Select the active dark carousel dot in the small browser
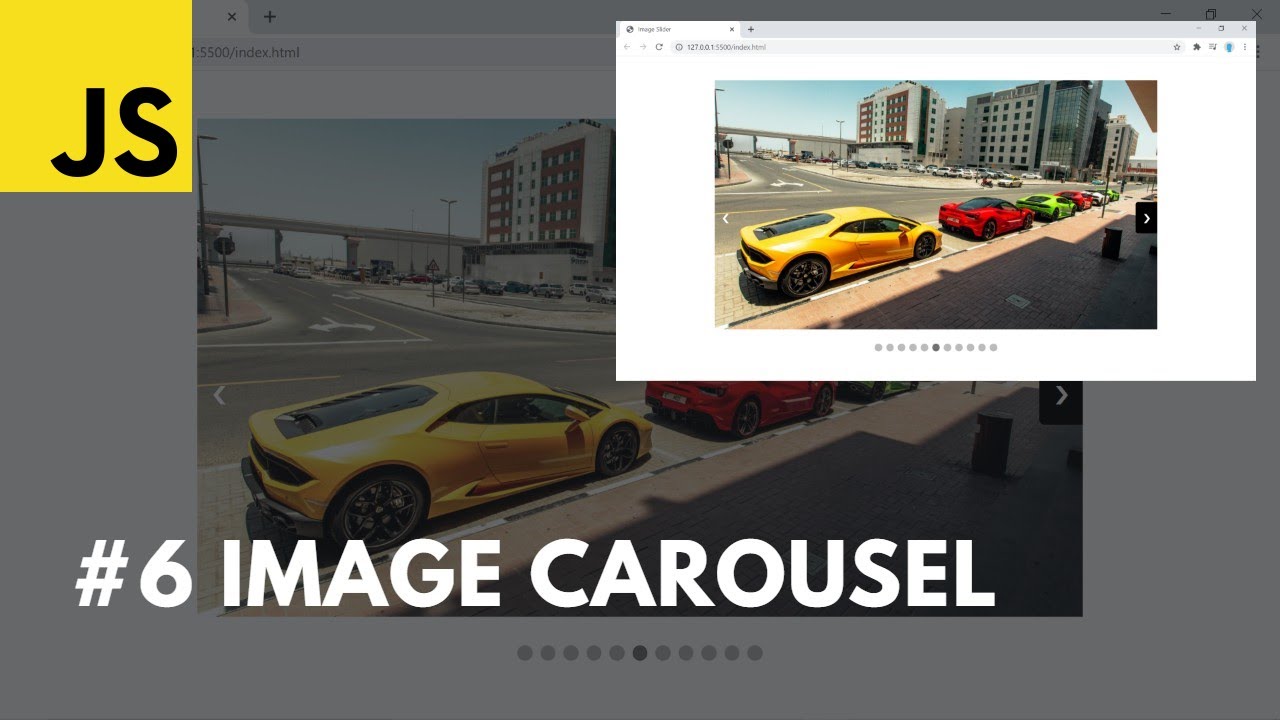Viewport: 1280px width, 720px height. coord(936,348)
